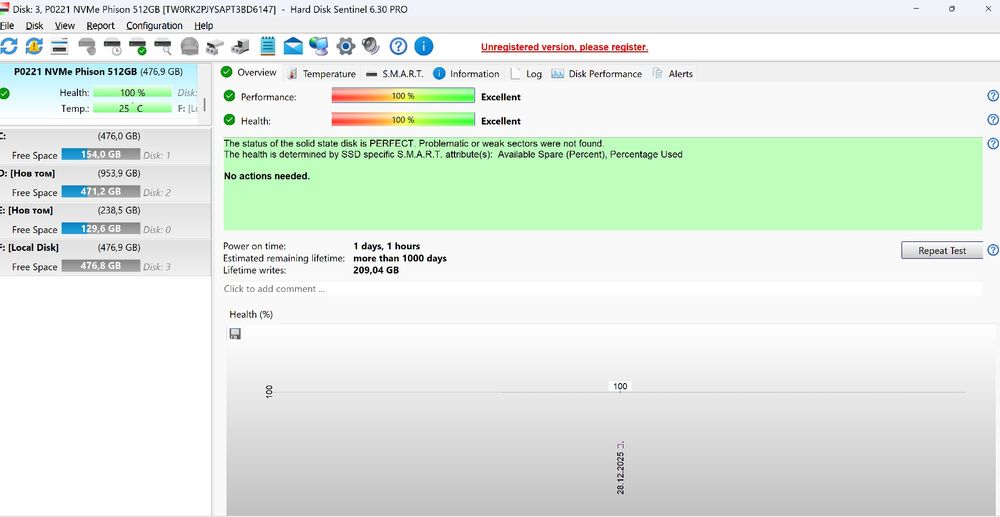Click the small scrollbar in the disk panel

(x=205, y=104)
